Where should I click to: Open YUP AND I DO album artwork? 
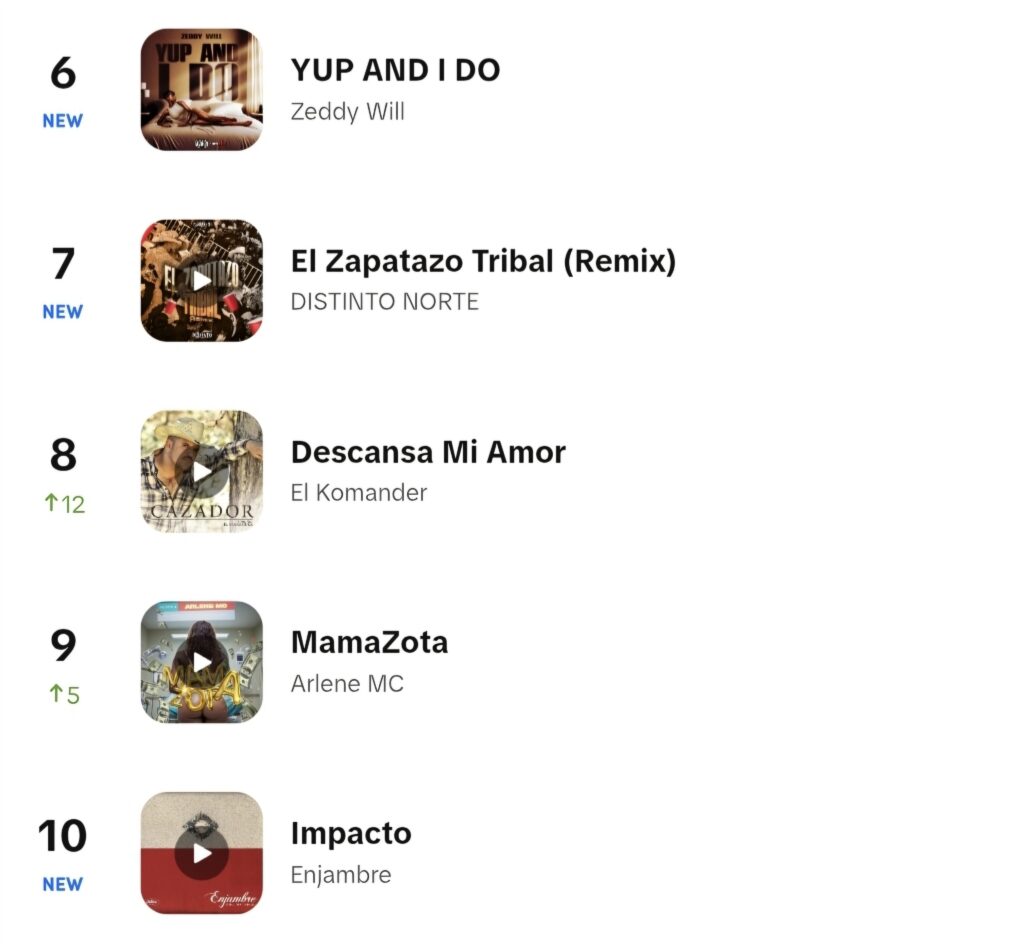point(202,89)
